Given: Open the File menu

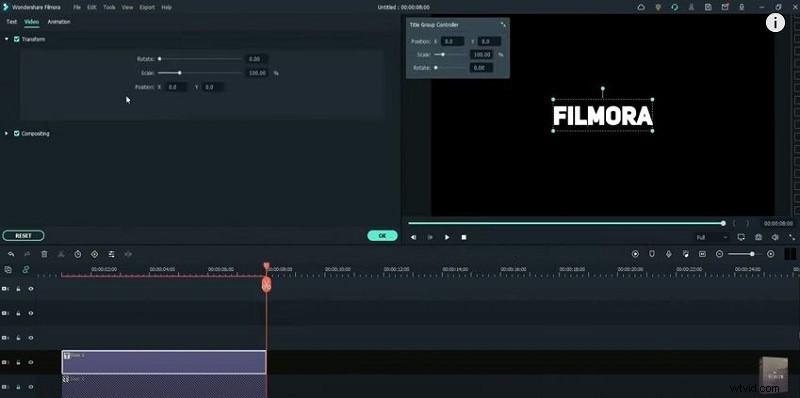Looking at the screenshot, I should pos(77,8).
